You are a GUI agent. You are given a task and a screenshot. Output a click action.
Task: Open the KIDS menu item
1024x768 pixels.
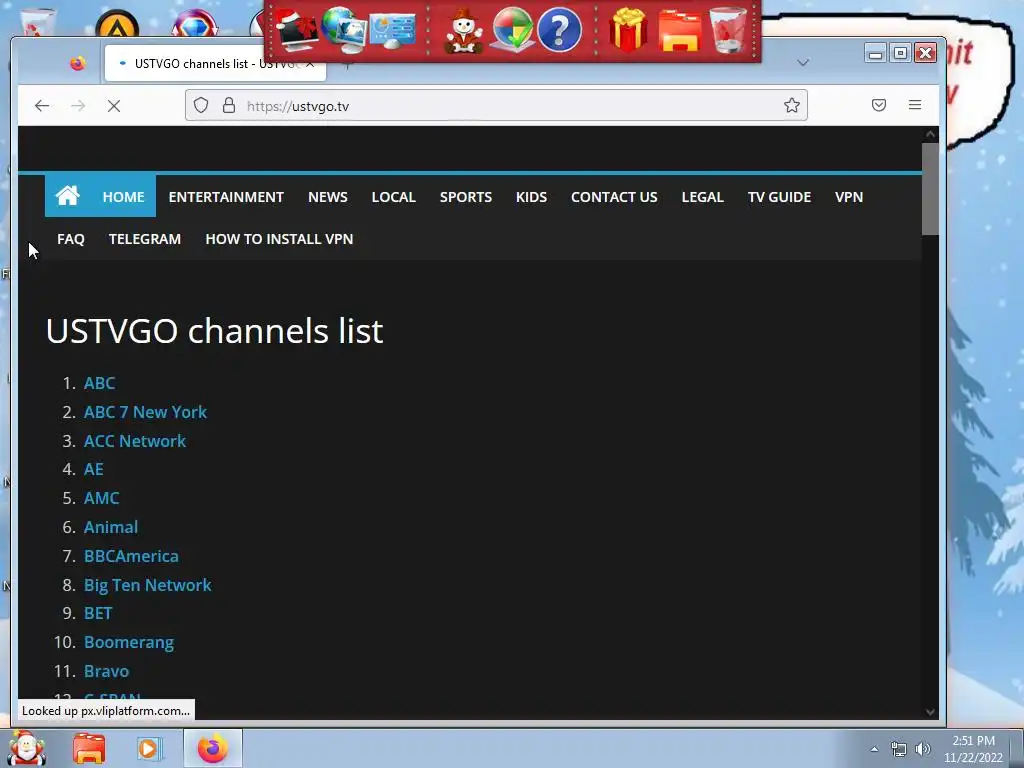click(x=532, y=197)
